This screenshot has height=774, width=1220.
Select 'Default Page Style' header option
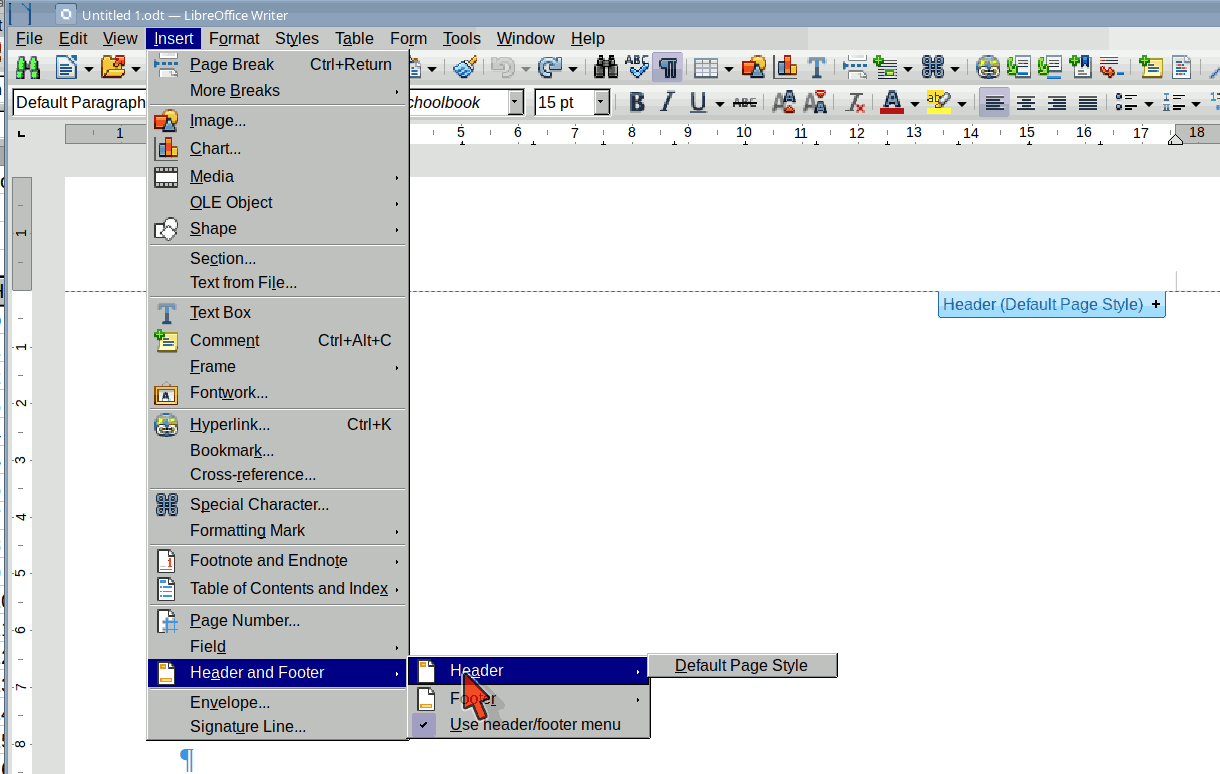741,666
